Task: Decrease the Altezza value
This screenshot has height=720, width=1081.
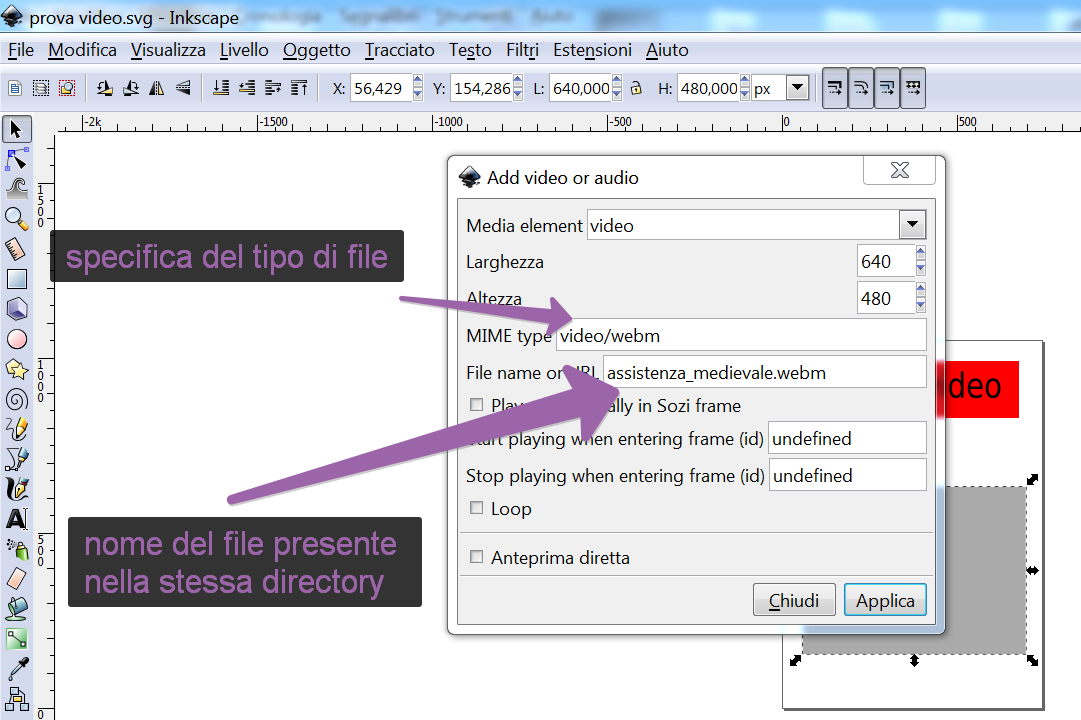Action: click(921, 306)
